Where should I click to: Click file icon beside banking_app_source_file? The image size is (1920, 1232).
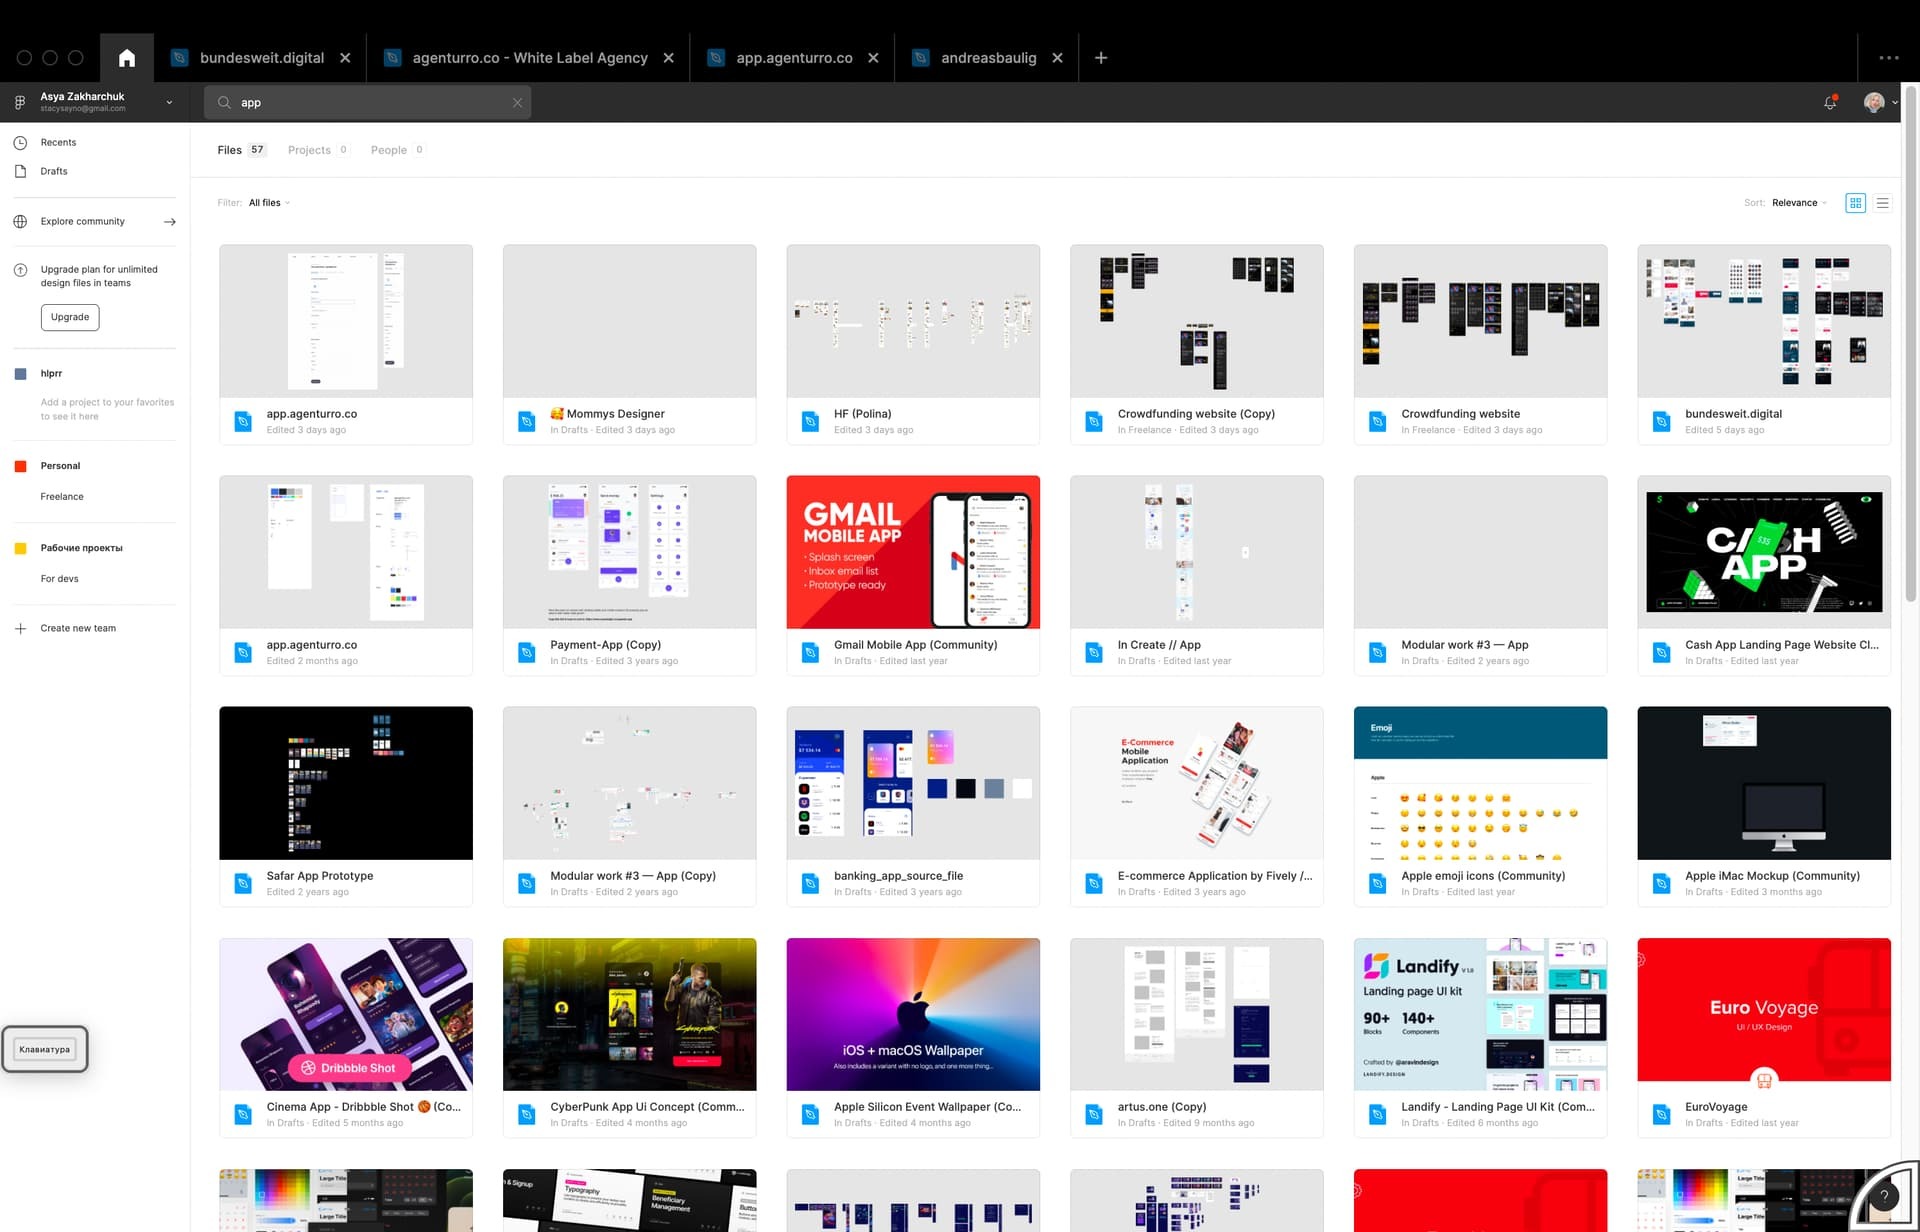click(x=810, y=884)
